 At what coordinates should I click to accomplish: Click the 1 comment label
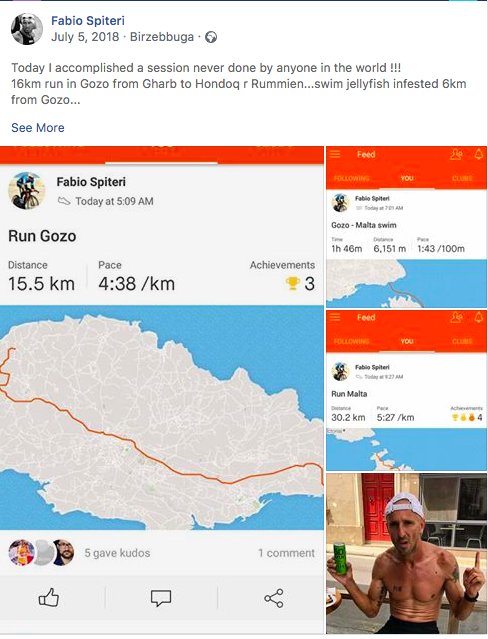tap(286, 553)
